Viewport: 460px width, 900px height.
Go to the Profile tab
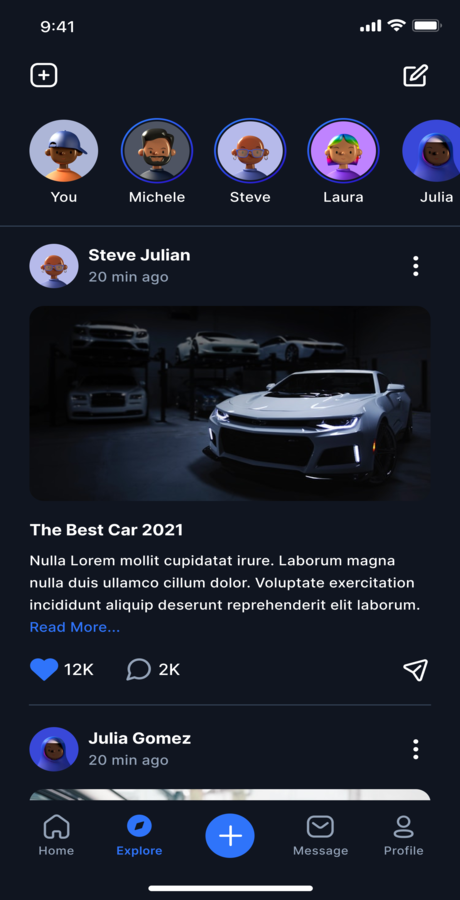(404, 836)
